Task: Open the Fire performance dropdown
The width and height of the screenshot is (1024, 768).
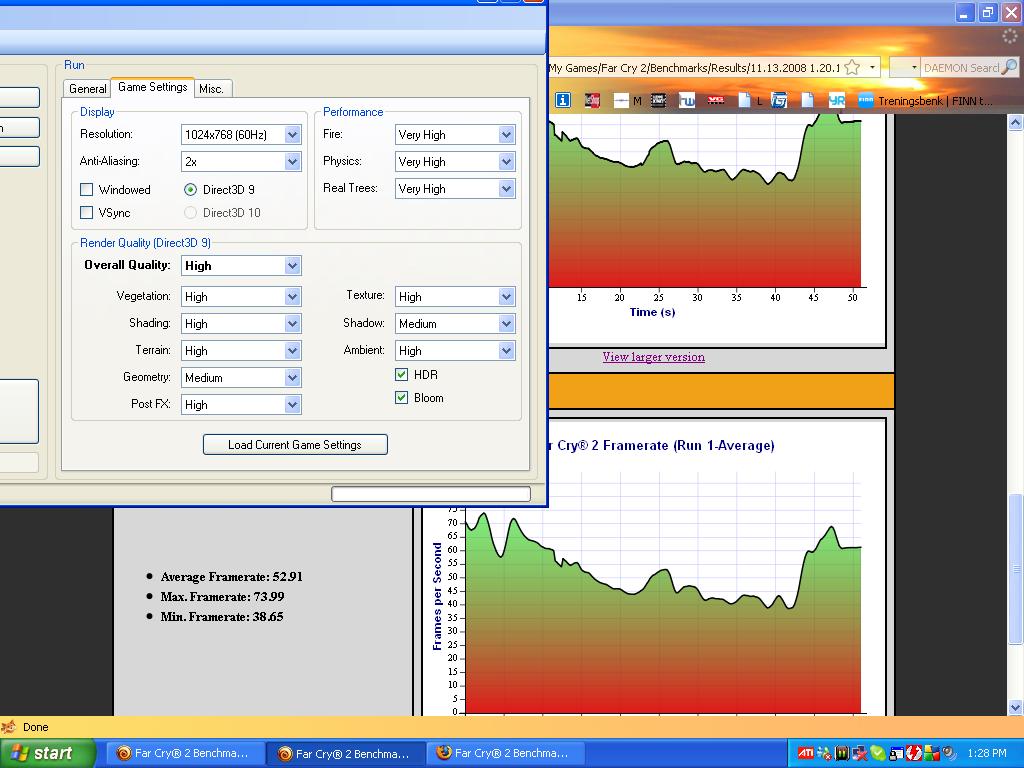Action: (455, 135)
